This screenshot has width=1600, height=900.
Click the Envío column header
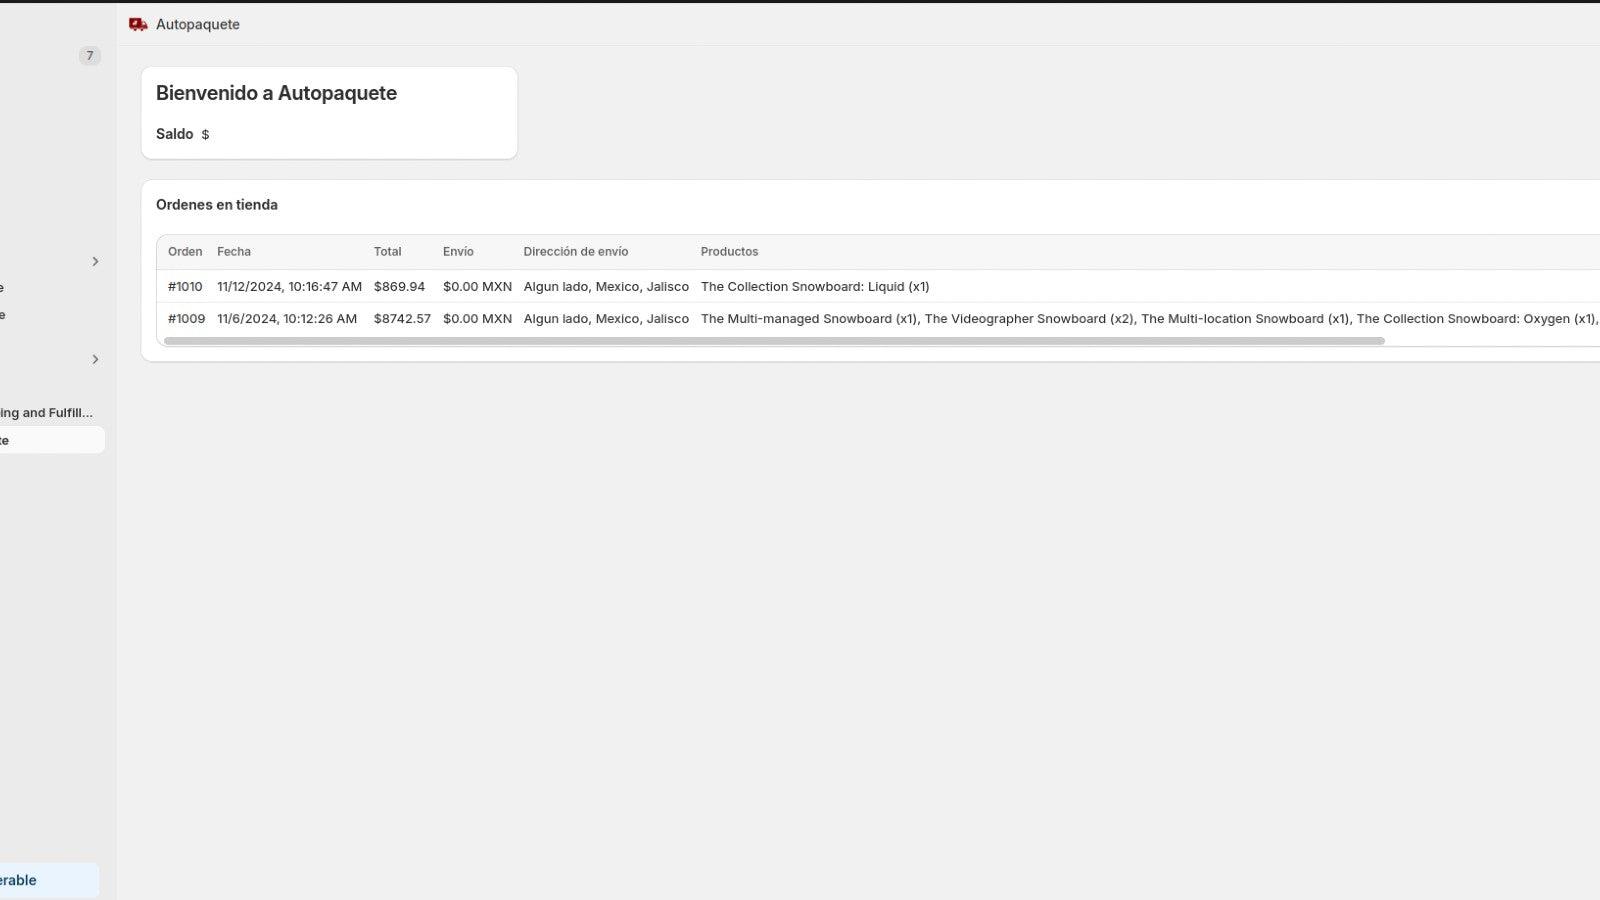click(x=458, y=252)
